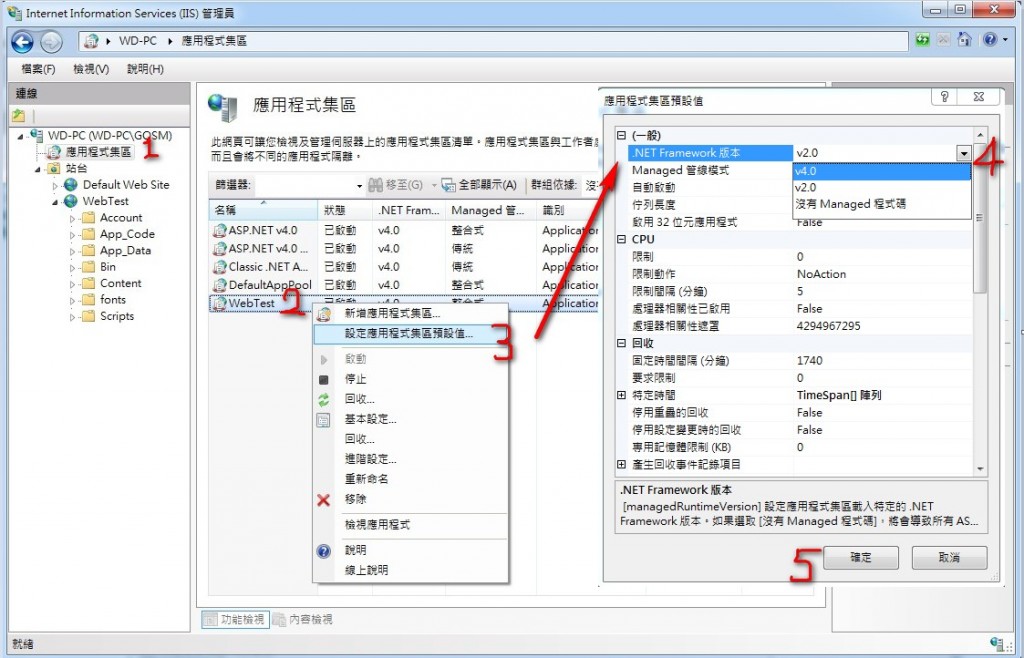Switch to 內容檢視 tab
Image resolution: width=1024 pixels, height=658 pixels.
pyautogui.click(x=303, y=619)
